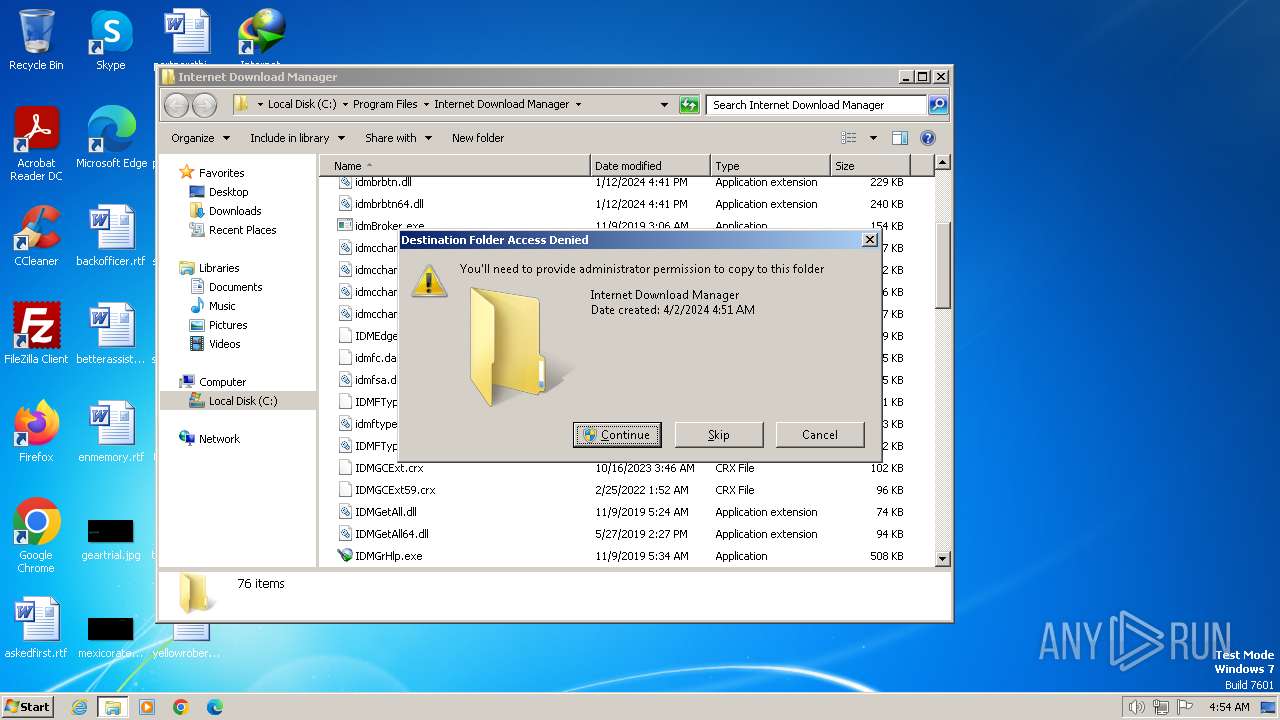Screen dimensions: 1280x720
Task: Select Network in navigation pane
Action: (219, 439)
